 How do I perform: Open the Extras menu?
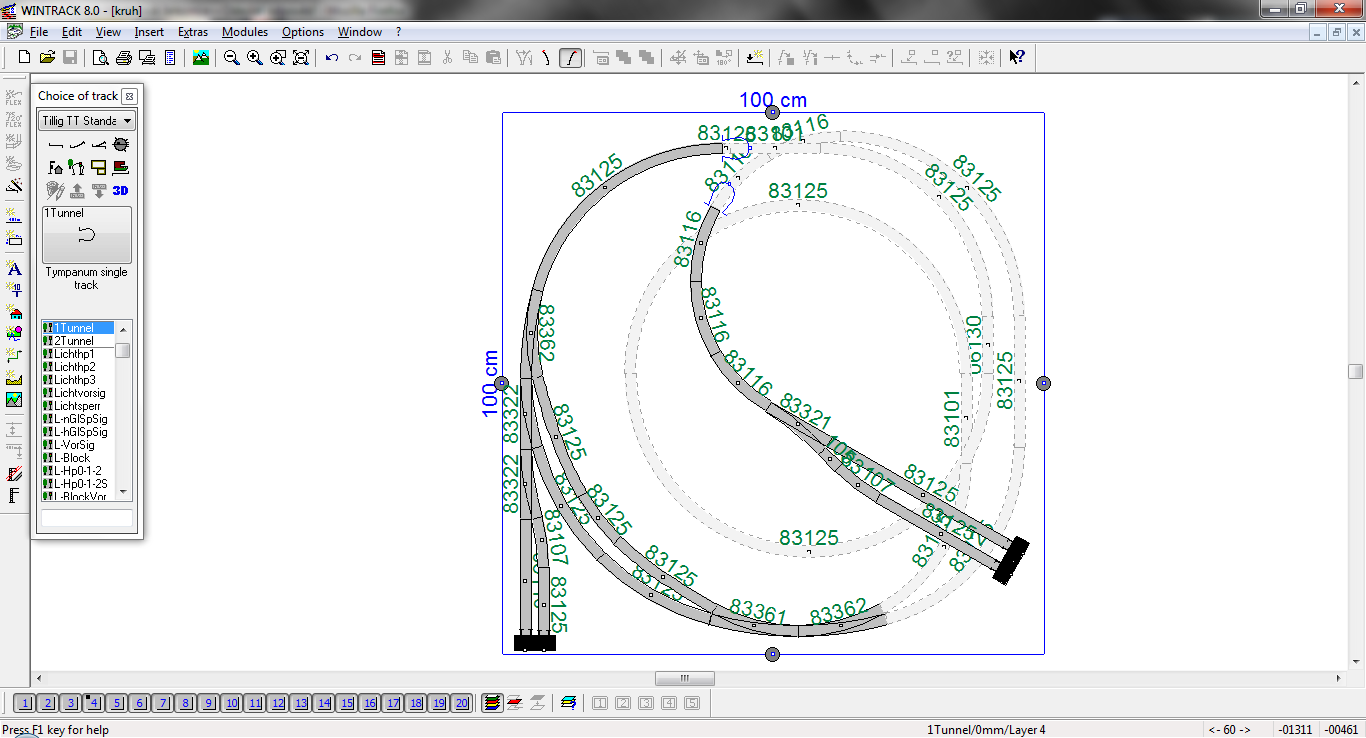(192, 32)
